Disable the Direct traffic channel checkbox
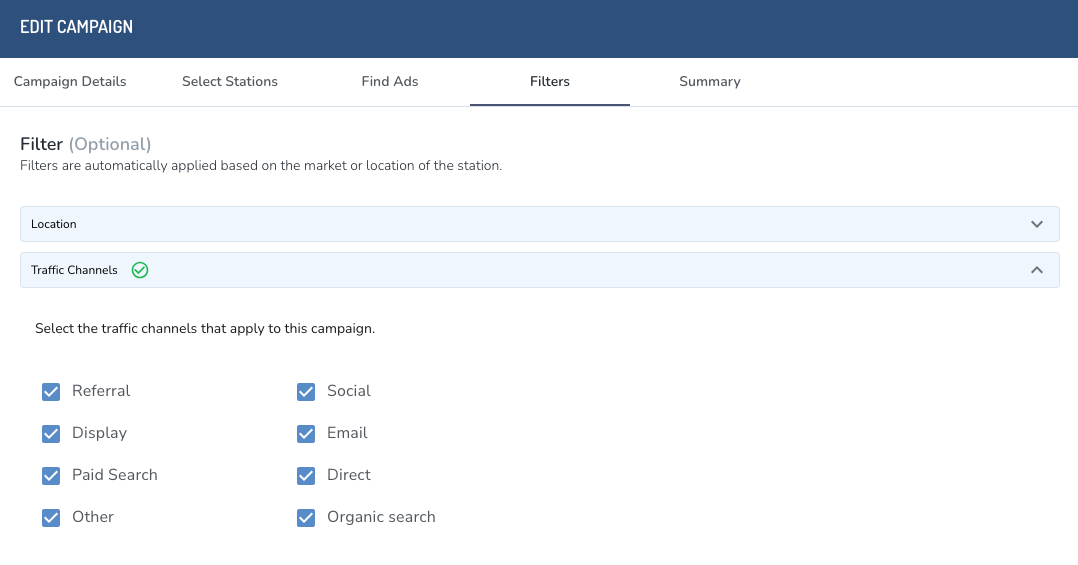The image size is (1078, 565). point(306,476)
